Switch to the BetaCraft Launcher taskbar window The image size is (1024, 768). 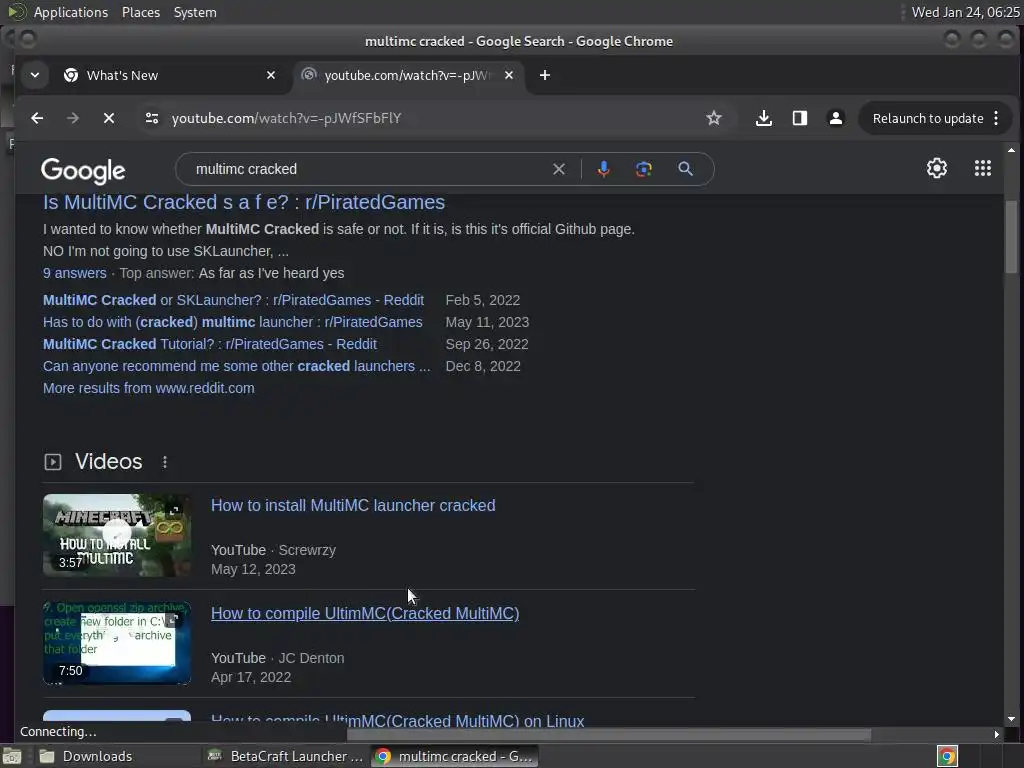[x=284, y=756]
